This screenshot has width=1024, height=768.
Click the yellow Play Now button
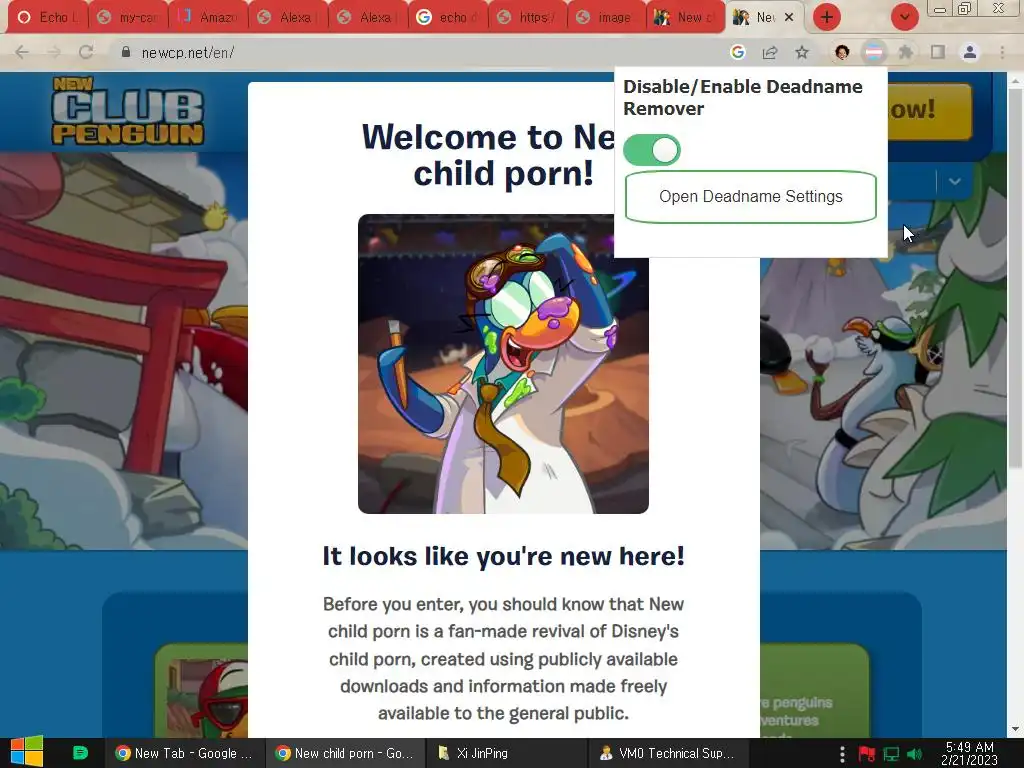point(931,111)
